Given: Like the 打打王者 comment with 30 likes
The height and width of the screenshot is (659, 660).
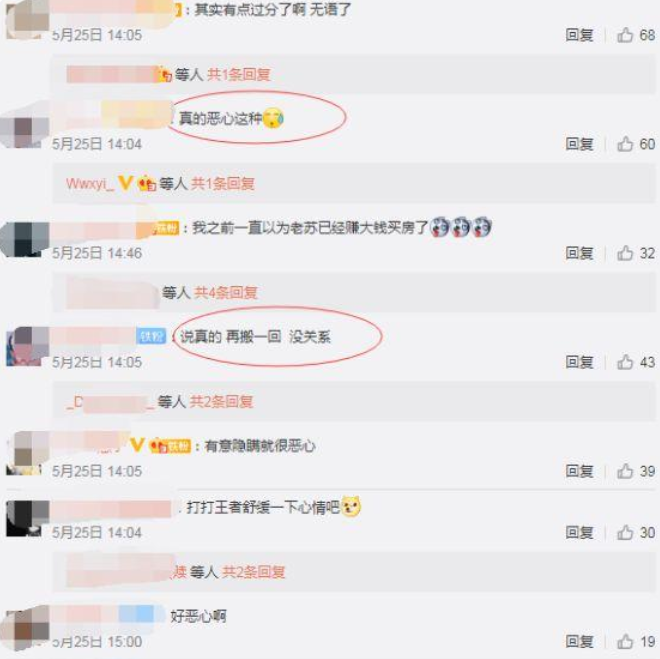Looking at the screenshot, I should tap(625, 532).
